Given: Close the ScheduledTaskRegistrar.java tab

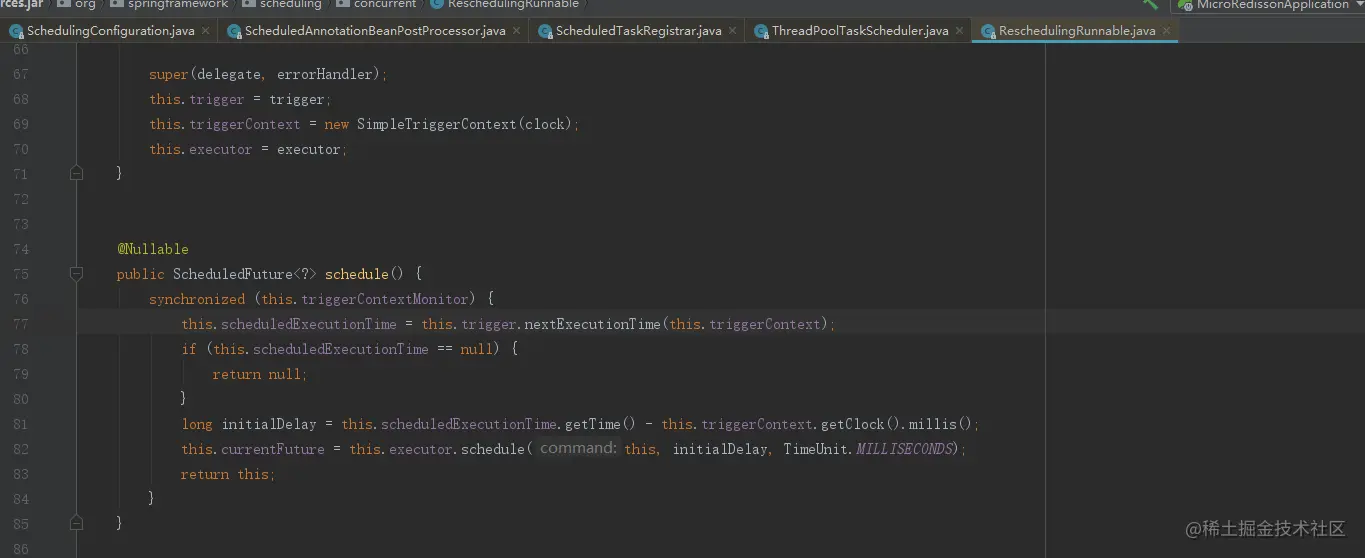Looking at the screenshot, I should pos(732,31).
